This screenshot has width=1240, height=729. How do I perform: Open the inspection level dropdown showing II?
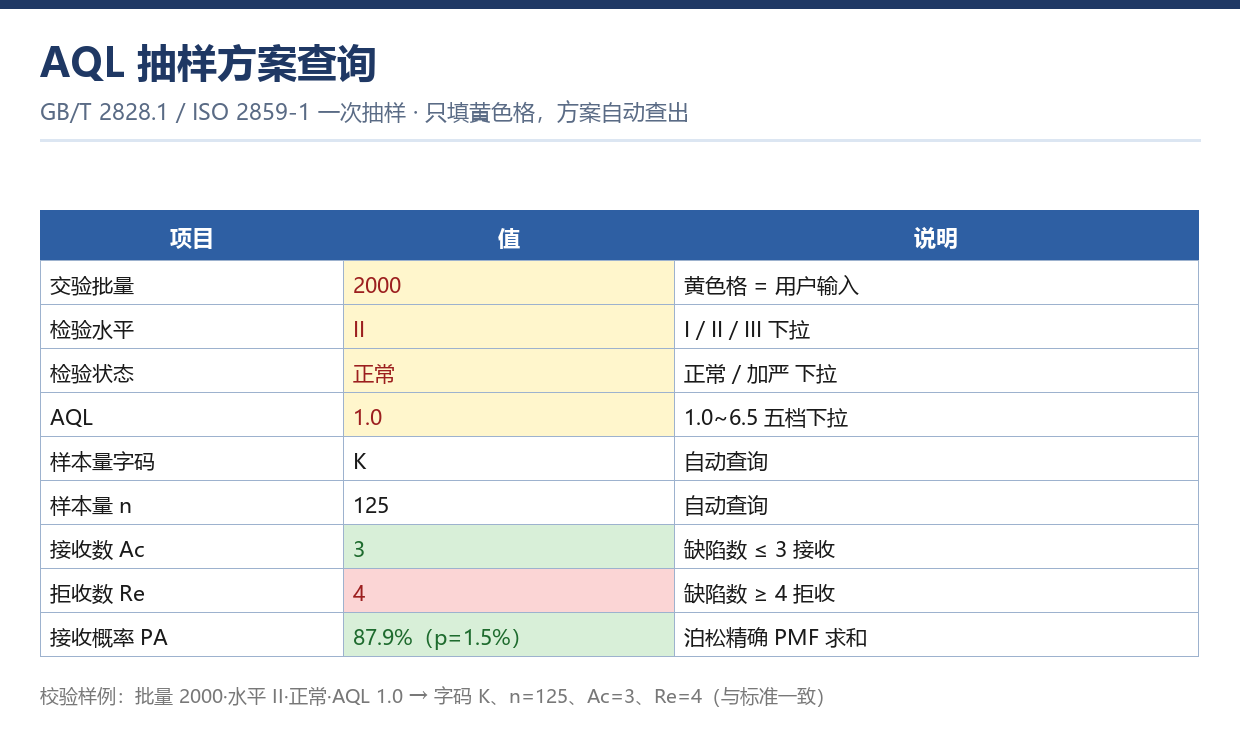coord(509,327)
